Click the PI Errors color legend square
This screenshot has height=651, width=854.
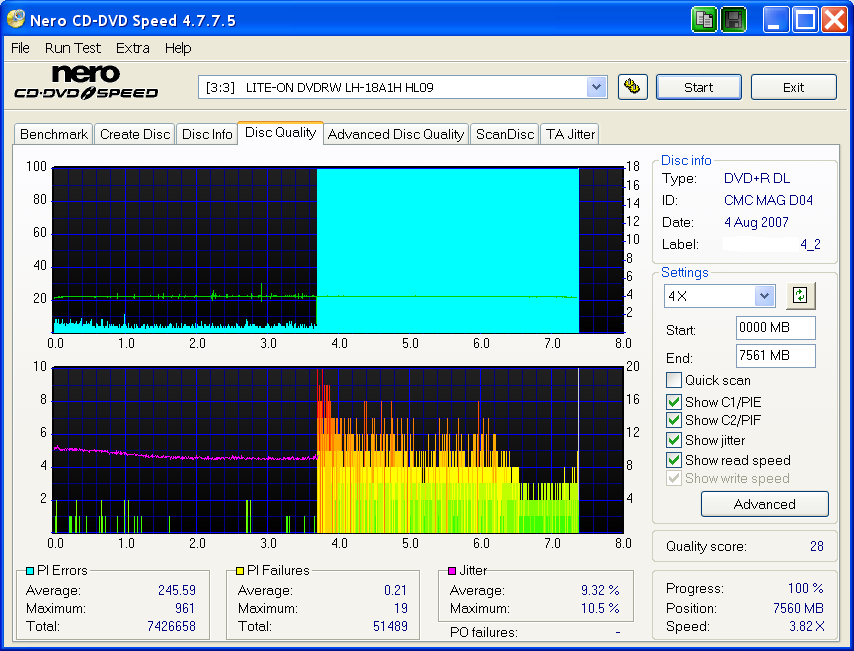(x=30, y=570)
